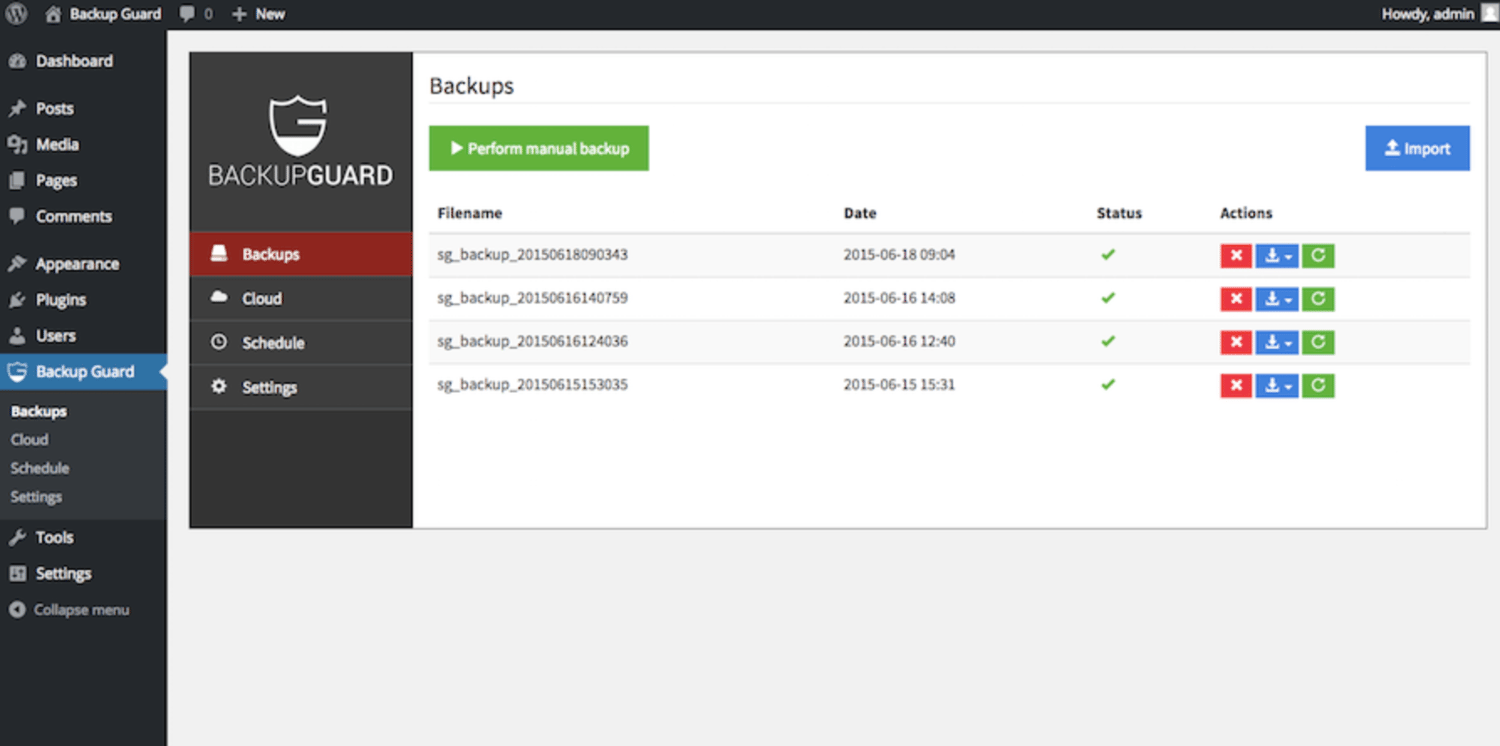Image resolution: width=1500 pixels, height=746 pixels.
Task: Click the BackupGuard shield logo
Action: (299, 126)
